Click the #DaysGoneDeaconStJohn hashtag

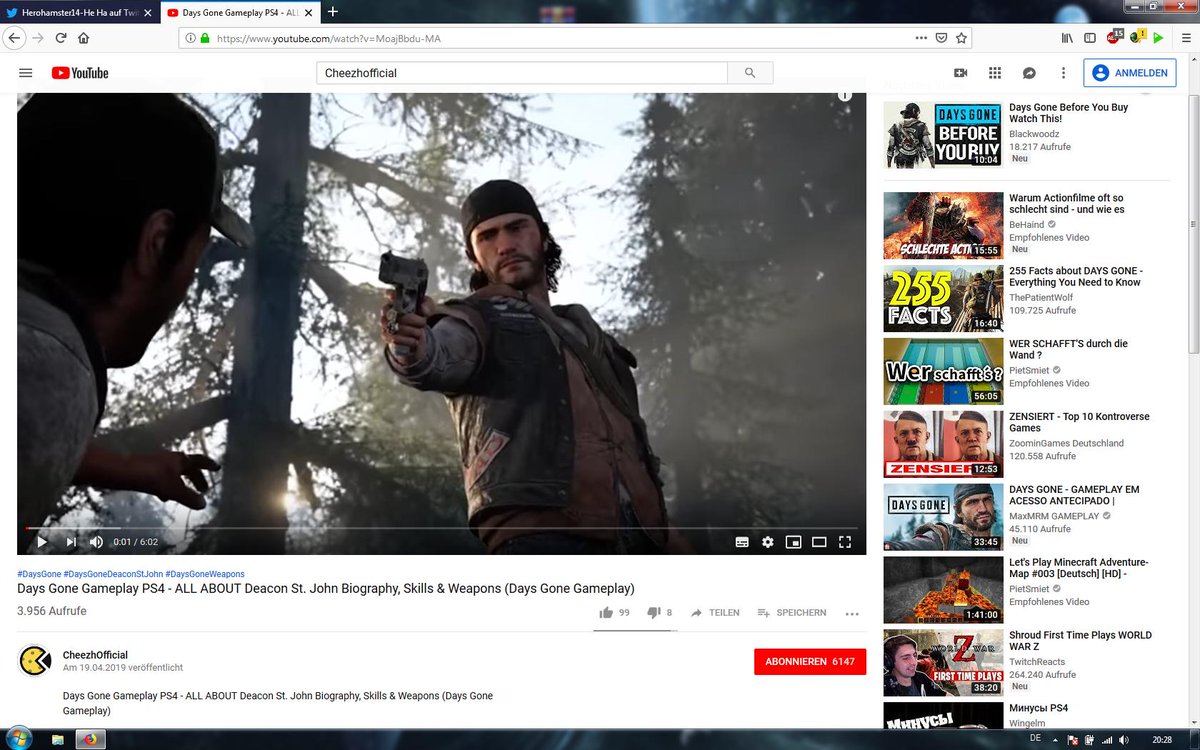(x=112, y=574)
